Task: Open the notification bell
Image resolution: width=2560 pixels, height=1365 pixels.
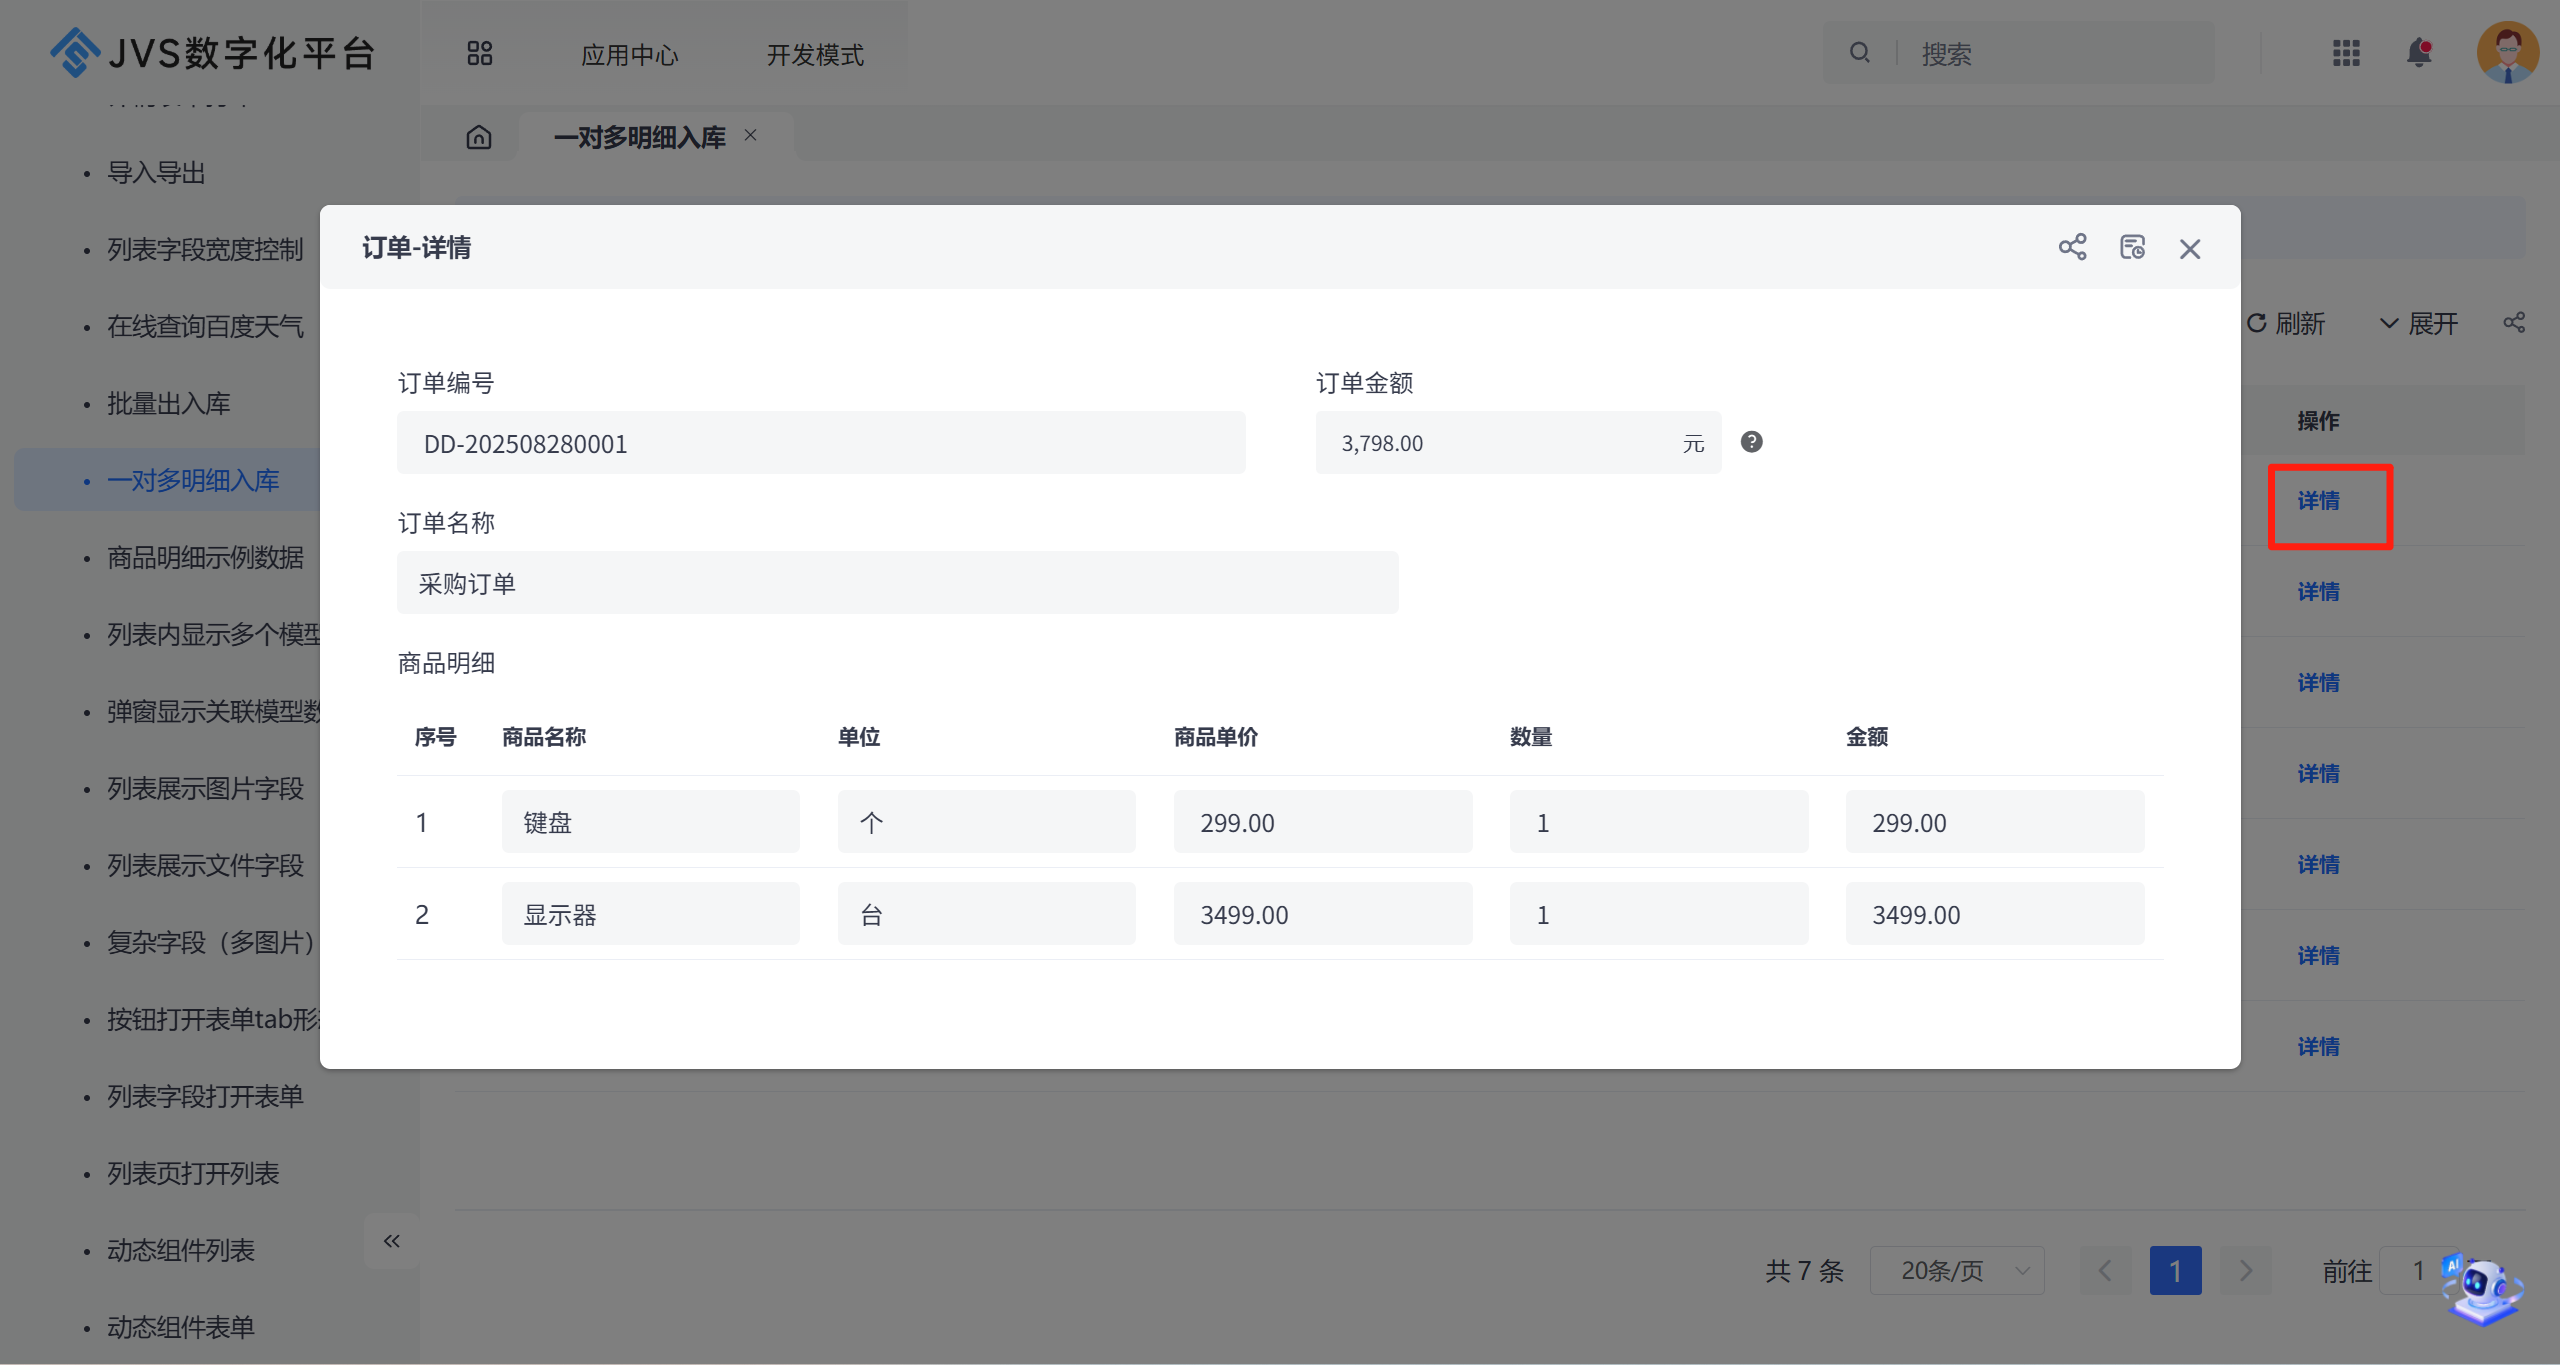Action: coord(2419,53)
